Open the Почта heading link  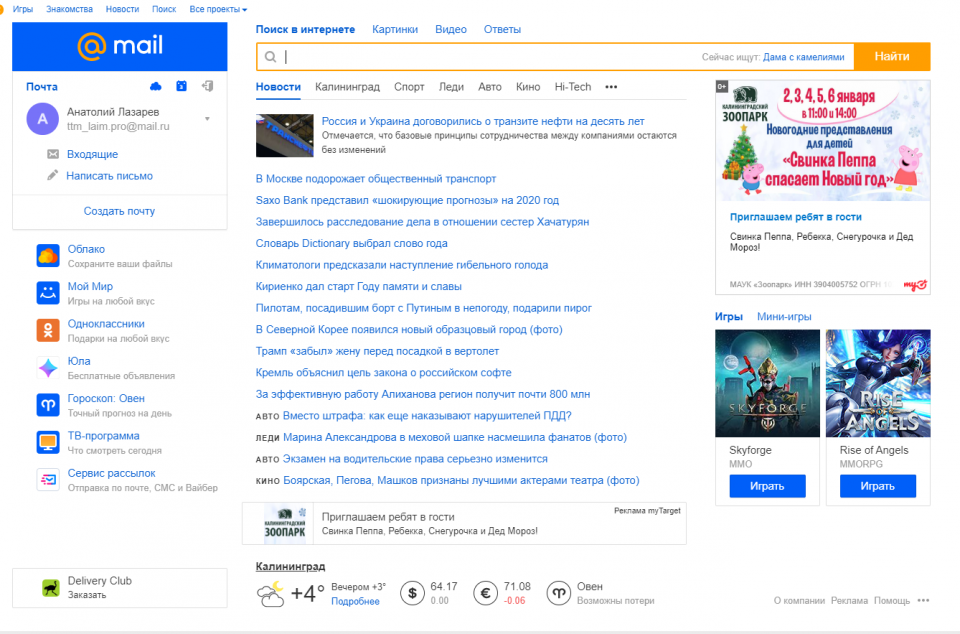(x=42, y=86)
